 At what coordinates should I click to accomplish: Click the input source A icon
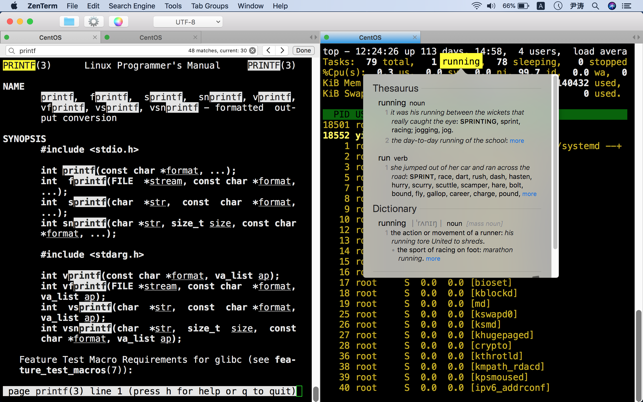(541, 6)
